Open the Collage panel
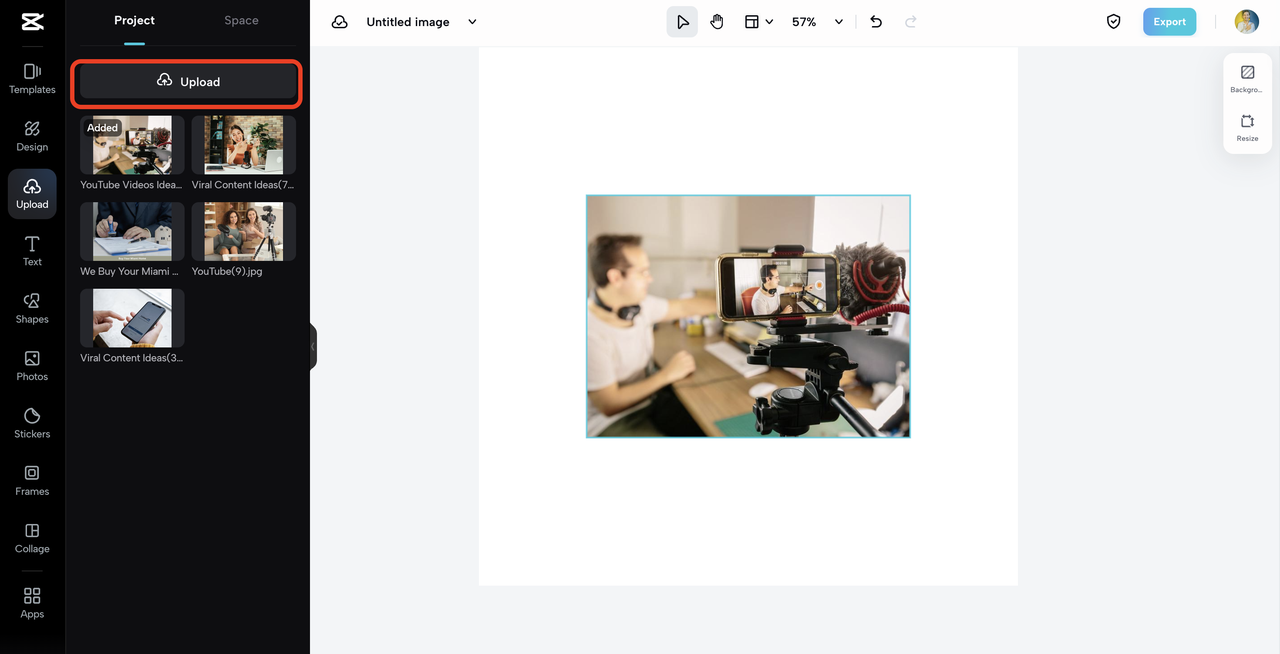The height and width of the screenshot is (654, 1280). [32, 538]
